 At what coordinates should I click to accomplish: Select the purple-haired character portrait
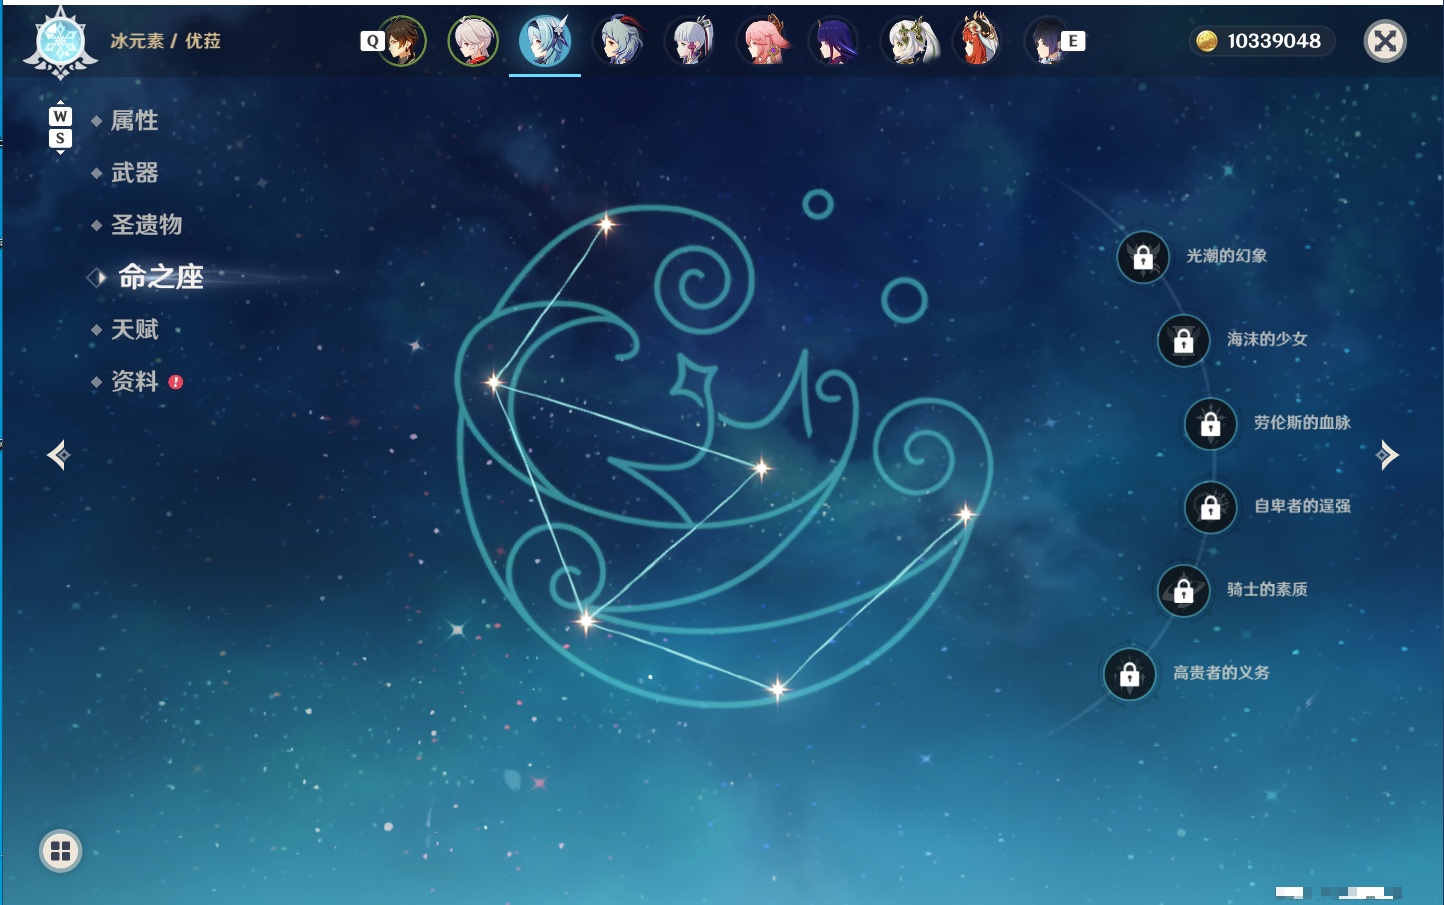834,41
